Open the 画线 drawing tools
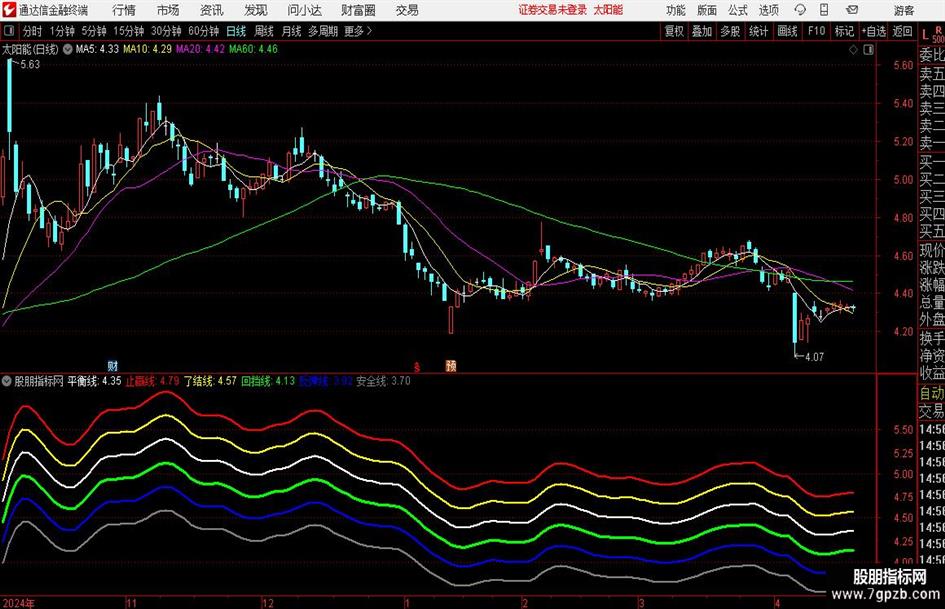Screen dimensions: 945x609 pos(787,31)
